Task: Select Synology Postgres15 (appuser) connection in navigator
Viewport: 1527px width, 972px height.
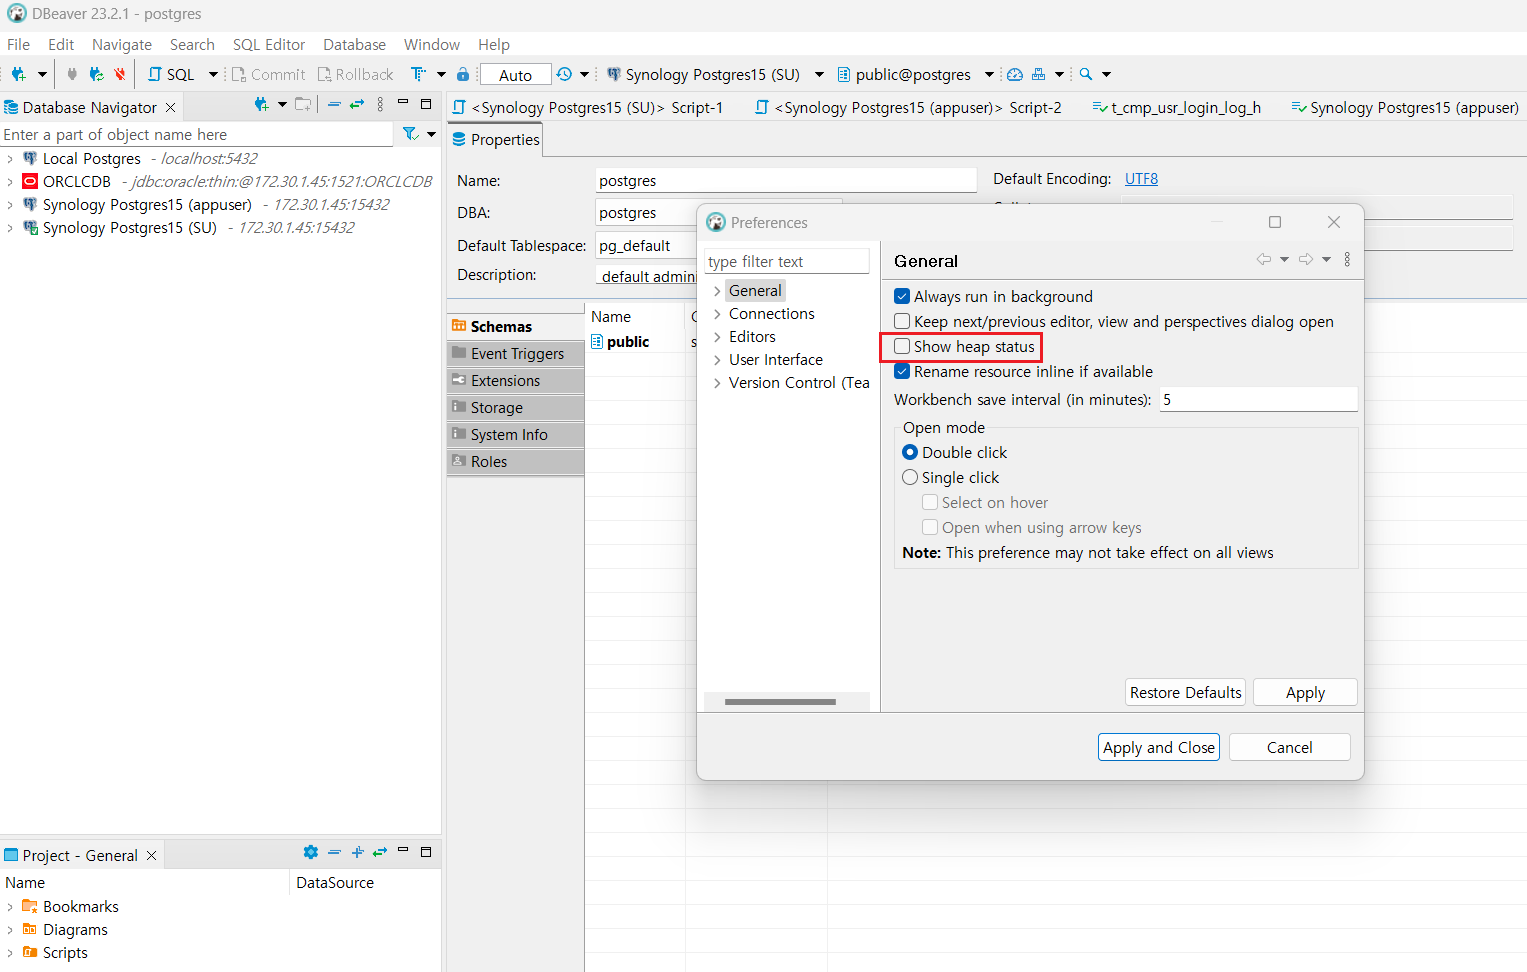Action: coord(147,205)
